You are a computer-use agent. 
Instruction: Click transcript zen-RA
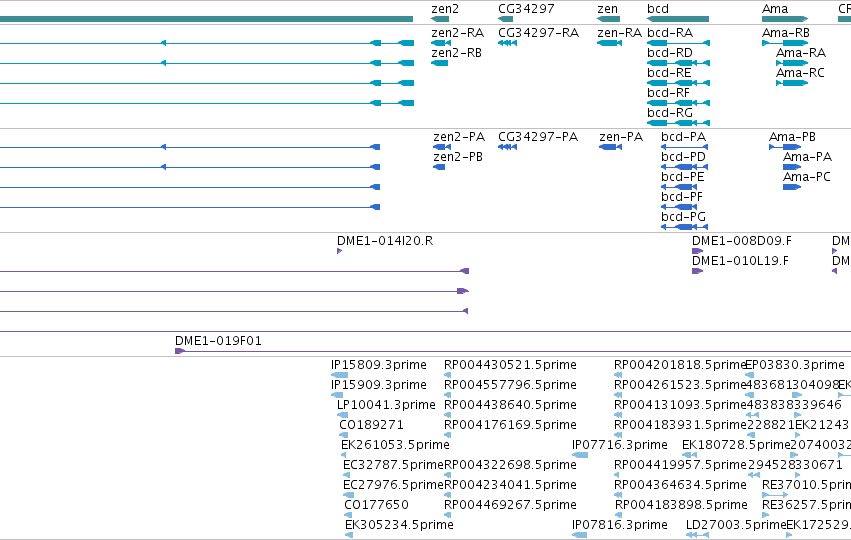coord(619,33)
